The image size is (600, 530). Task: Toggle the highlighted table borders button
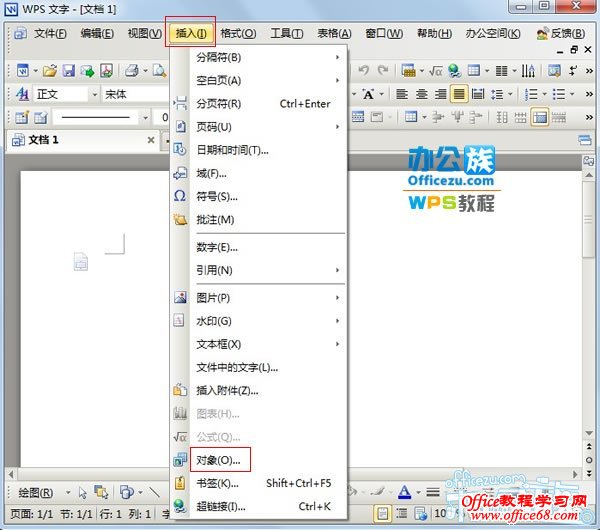point(540,117)
